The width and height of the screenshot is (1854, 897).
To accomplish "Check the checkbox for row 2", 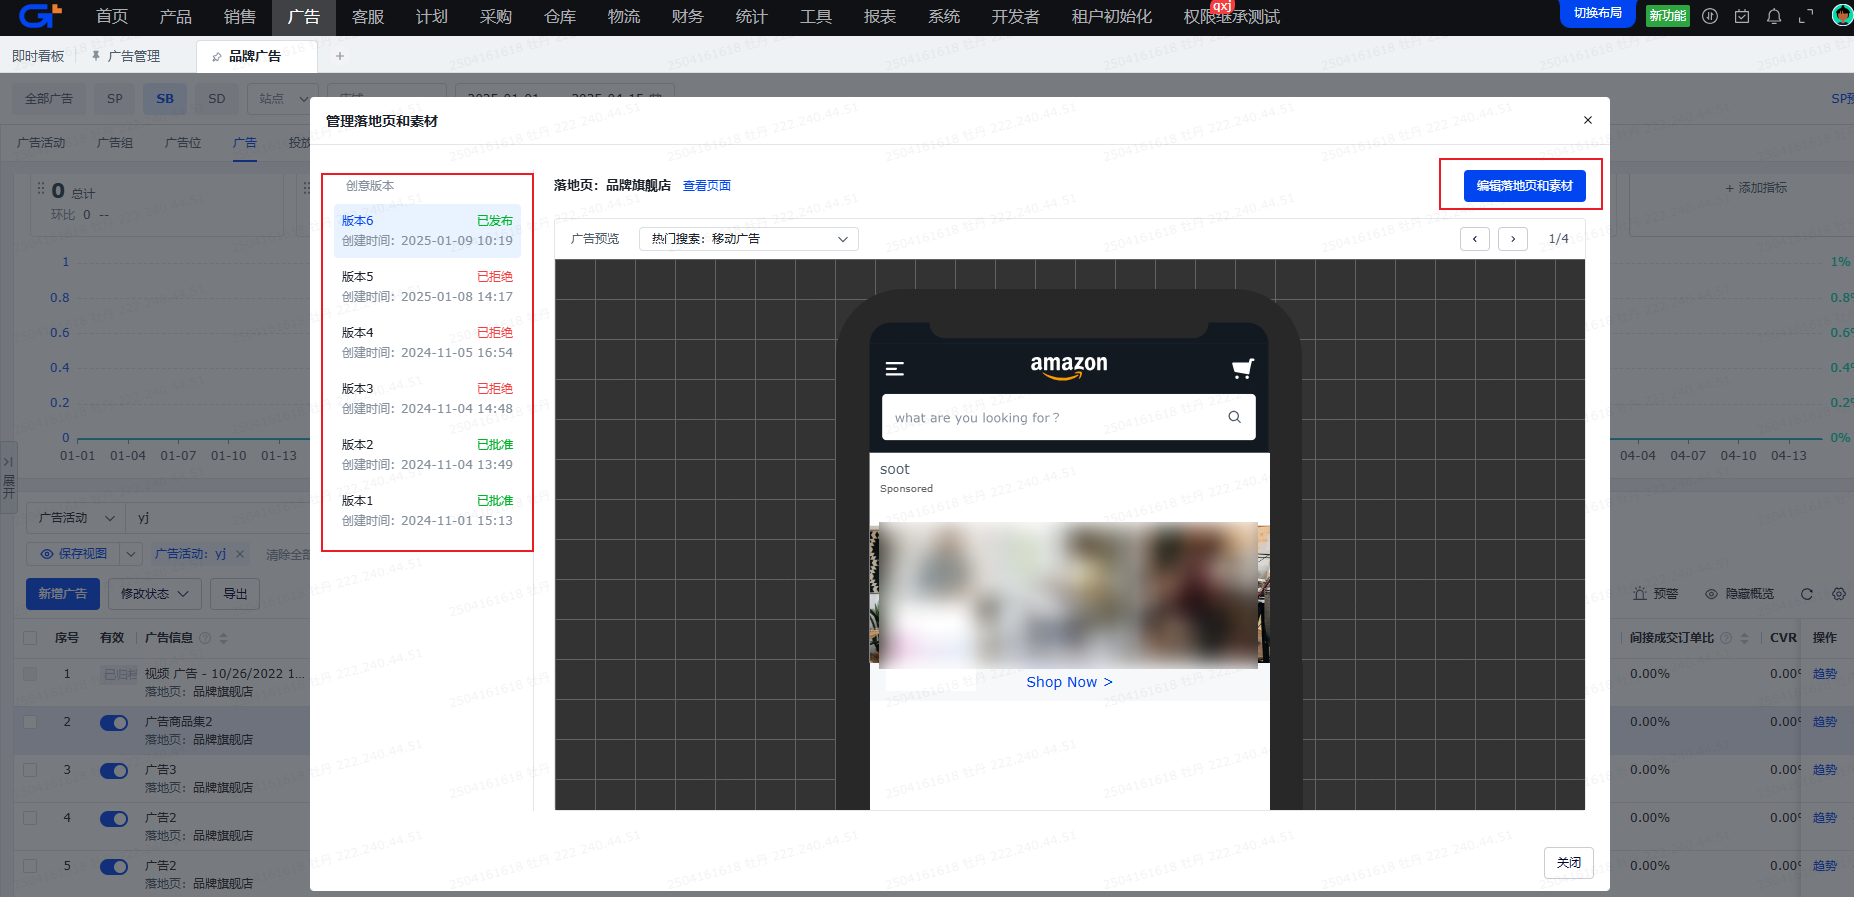I will point(30,722).
